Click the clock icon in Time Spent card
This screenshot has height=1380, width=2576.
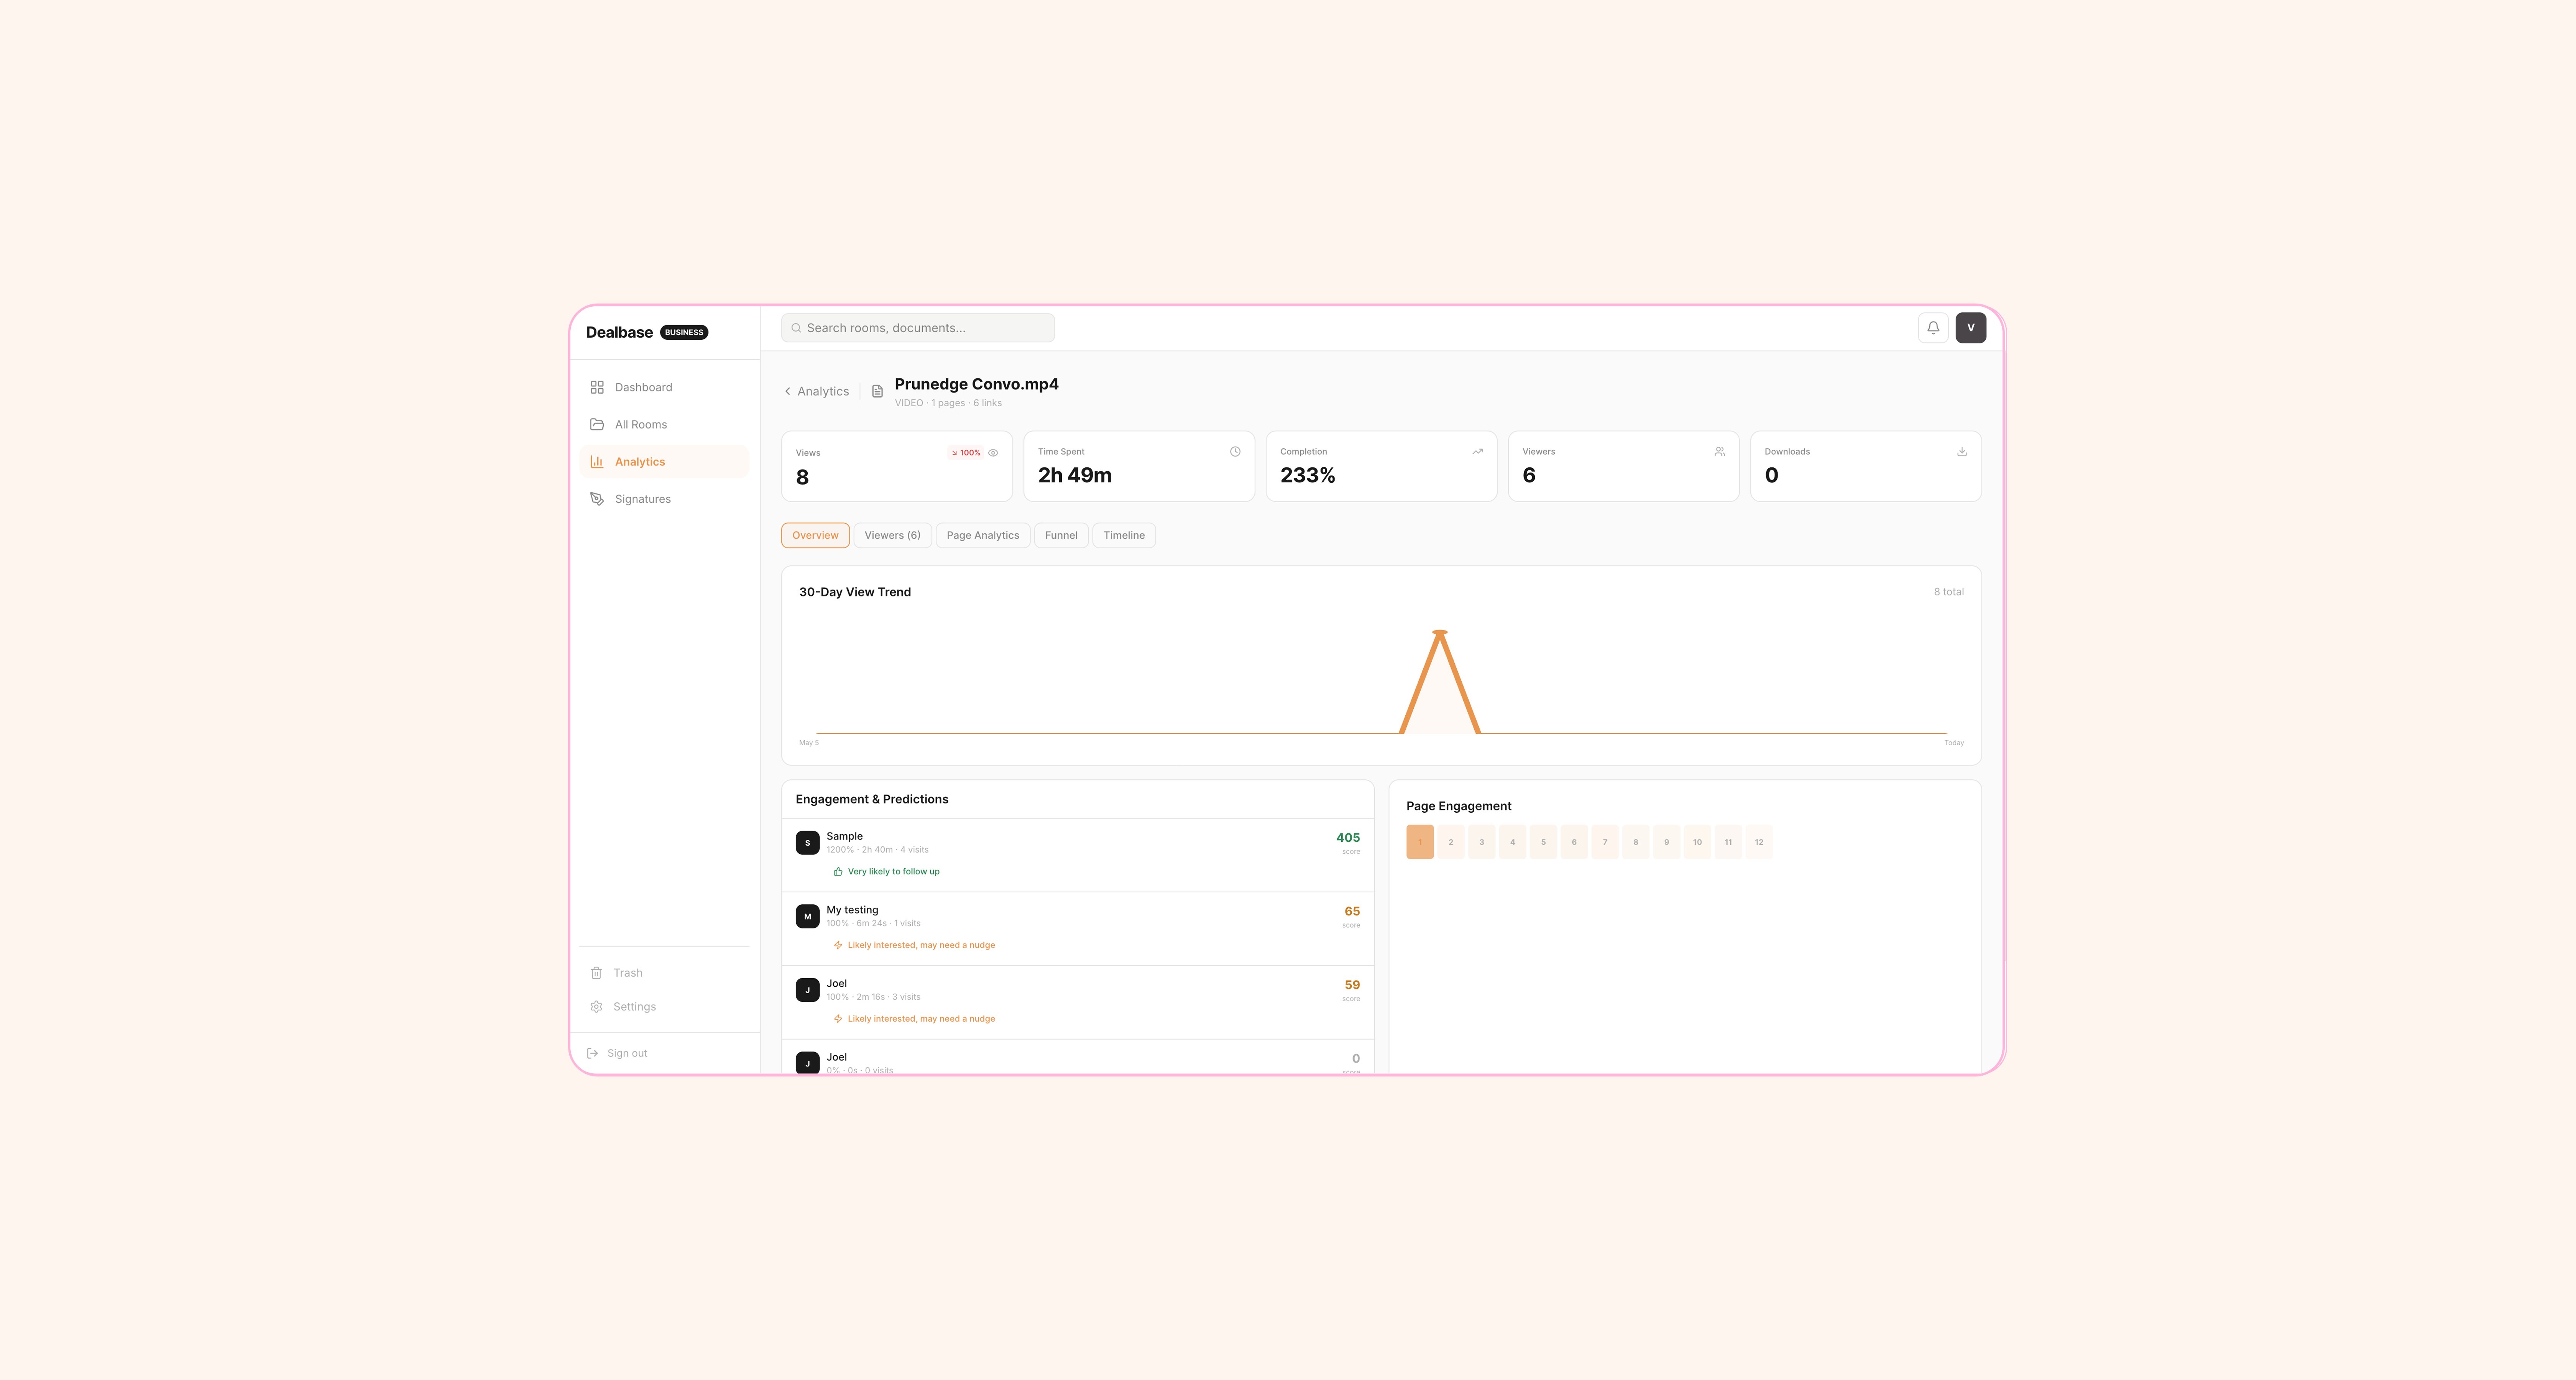click(x=1235, y=452)
